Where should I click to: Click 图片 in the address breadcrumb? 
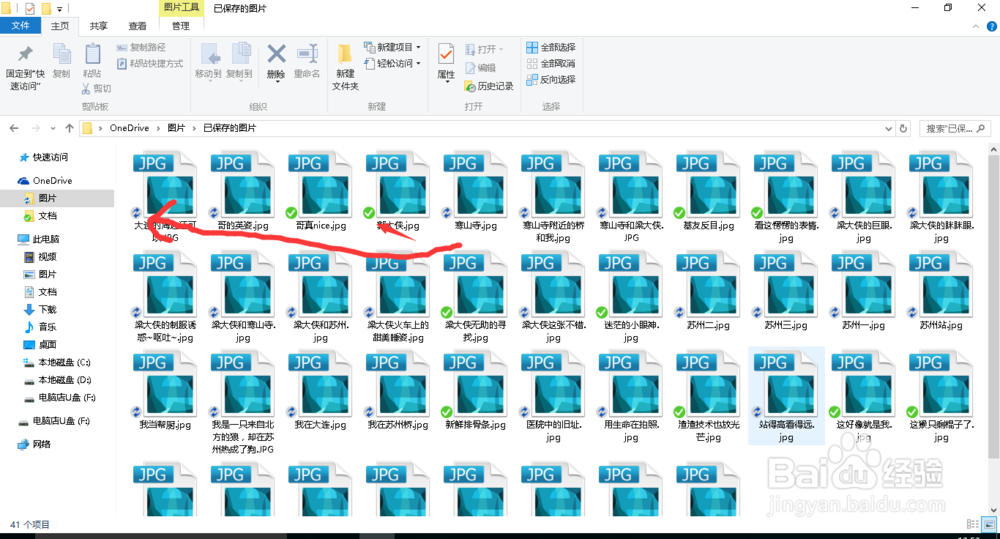pyautogui.click(x=176, y=128)
